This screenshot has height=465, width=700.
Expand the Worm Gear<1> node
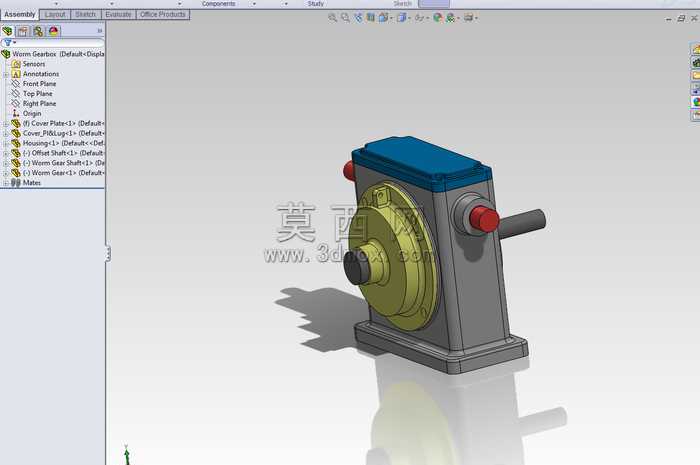[6, 173]
